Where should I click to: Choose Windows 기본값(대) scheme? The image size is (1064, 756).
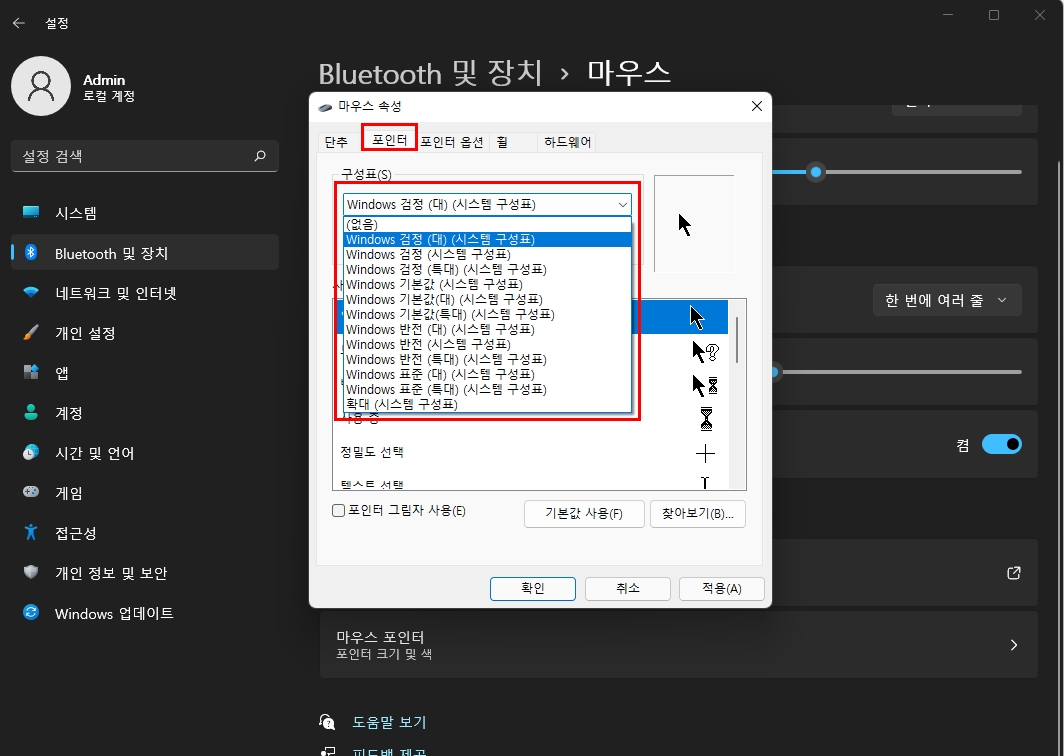coord(487,299)
